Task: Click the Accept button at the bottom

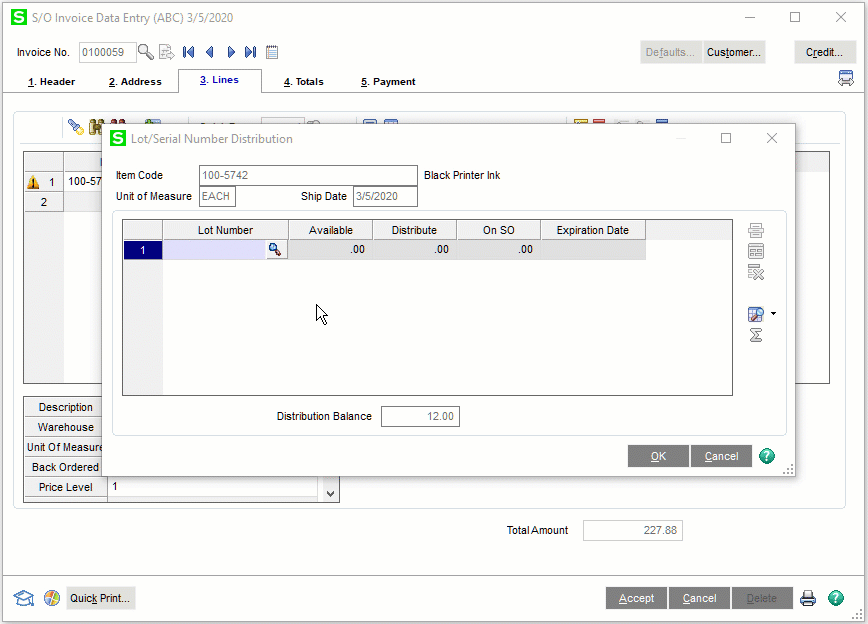Action: (636, 598)
